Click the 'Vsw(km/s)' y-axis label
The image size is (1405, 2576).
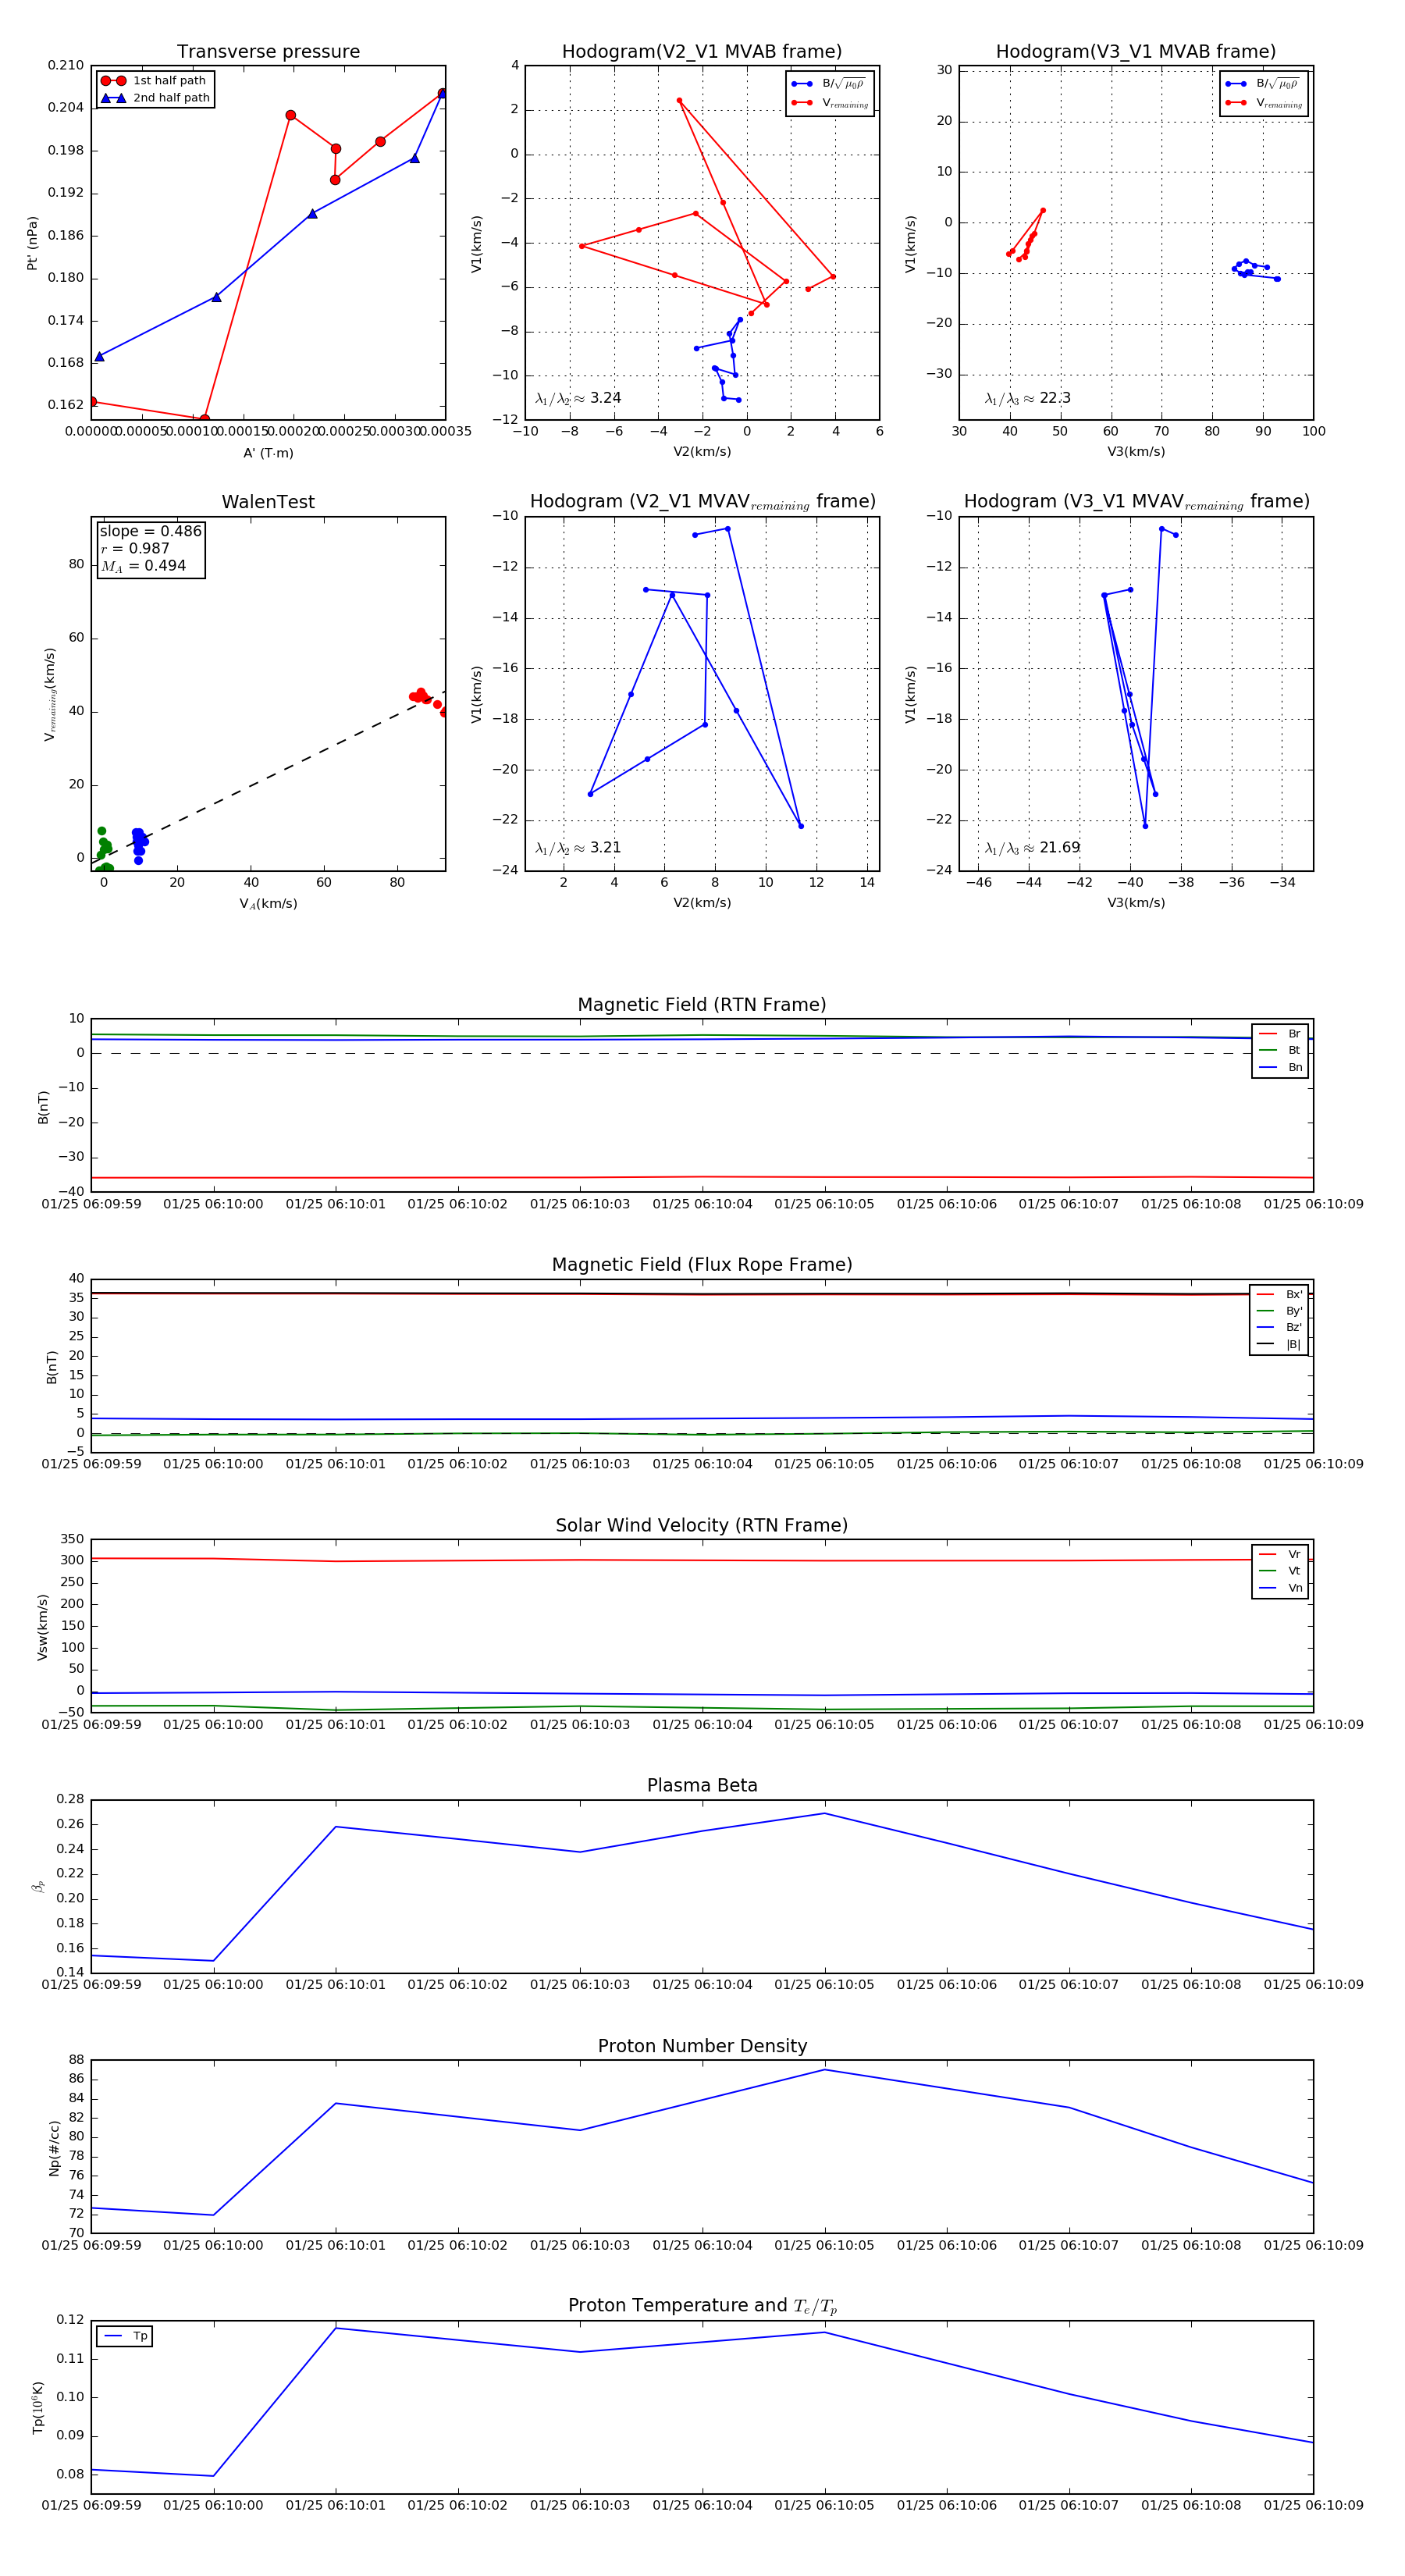click(x=42, y=1627)
